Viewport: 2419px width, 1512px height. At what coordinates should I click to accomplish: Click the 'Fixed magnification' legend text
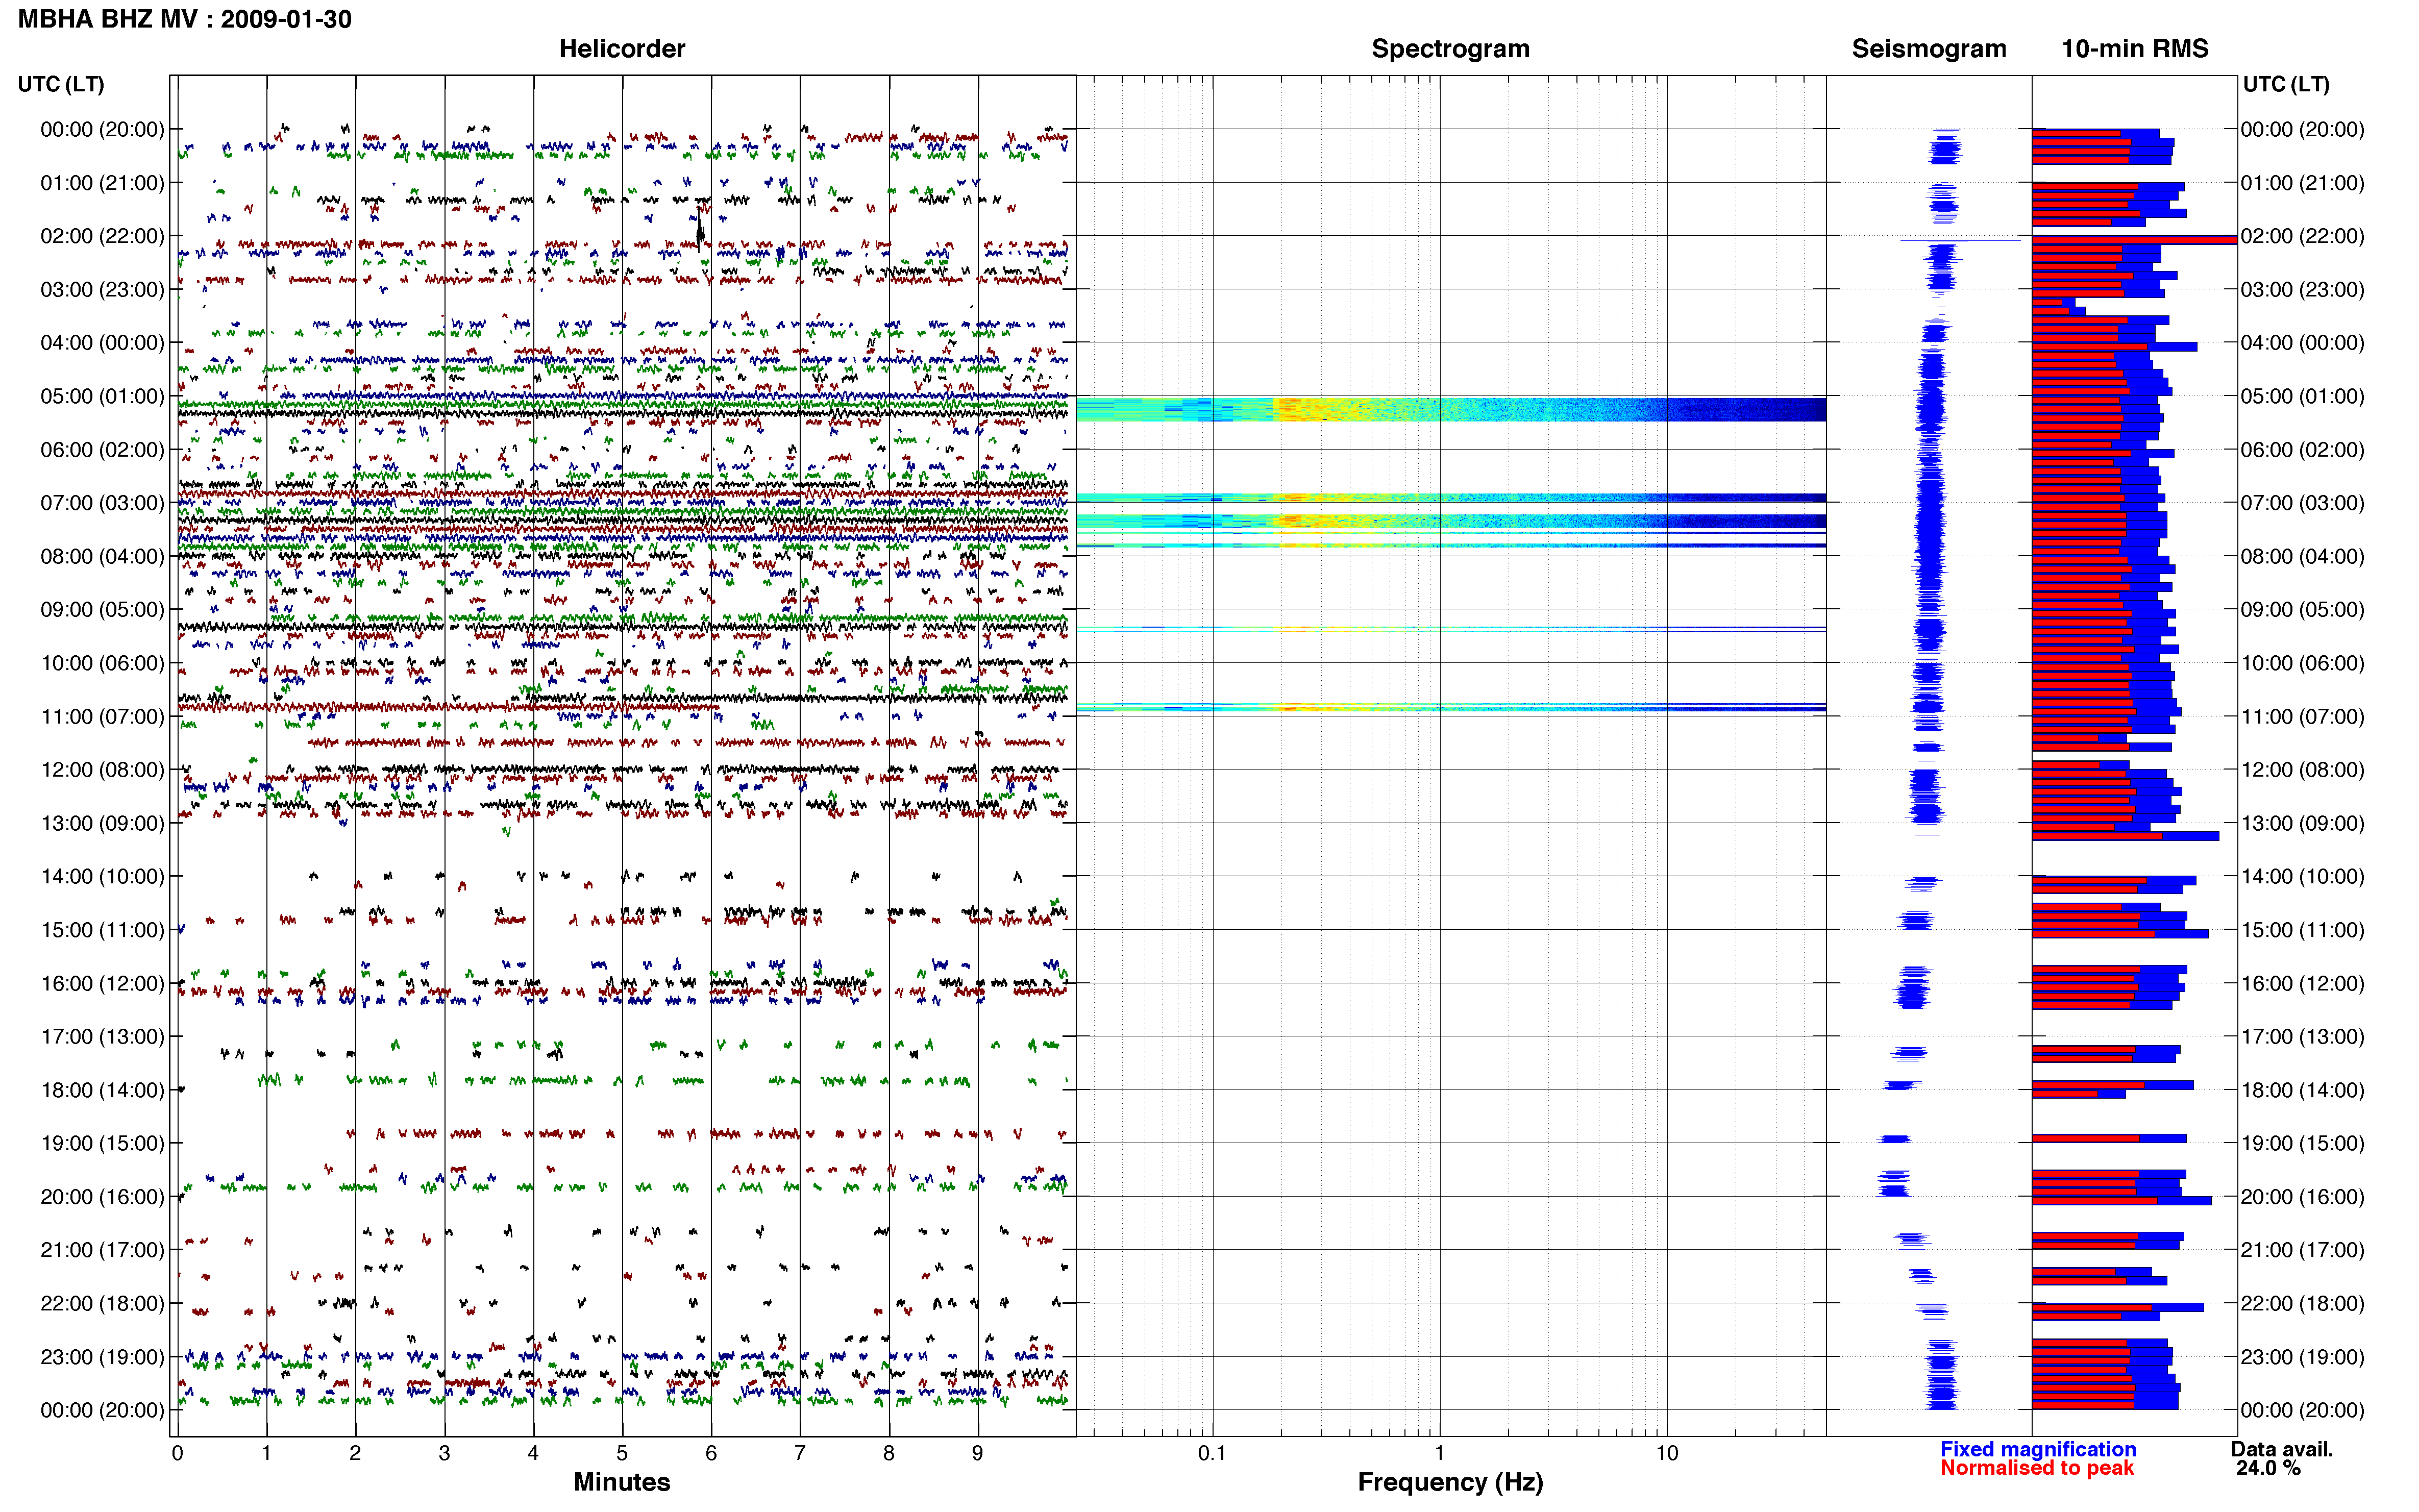click(x=2038, y=1449)
